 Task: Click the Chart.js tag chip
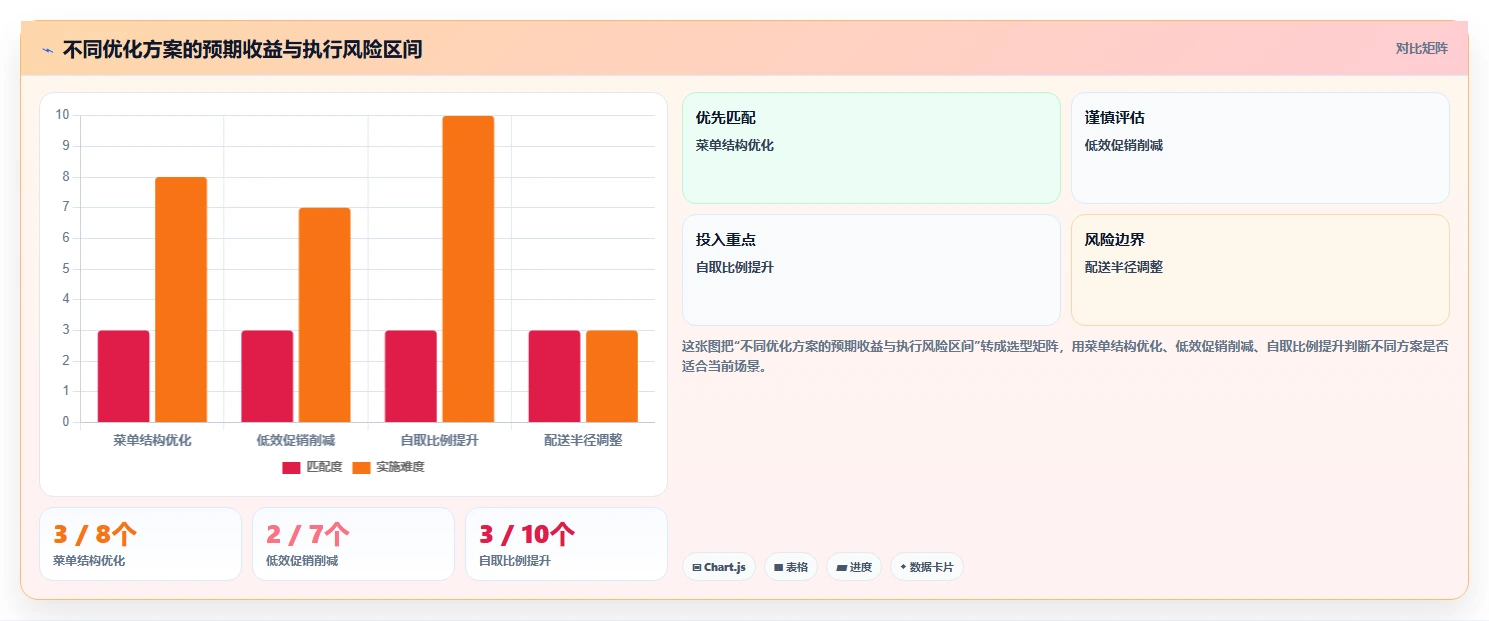point(719,567)
